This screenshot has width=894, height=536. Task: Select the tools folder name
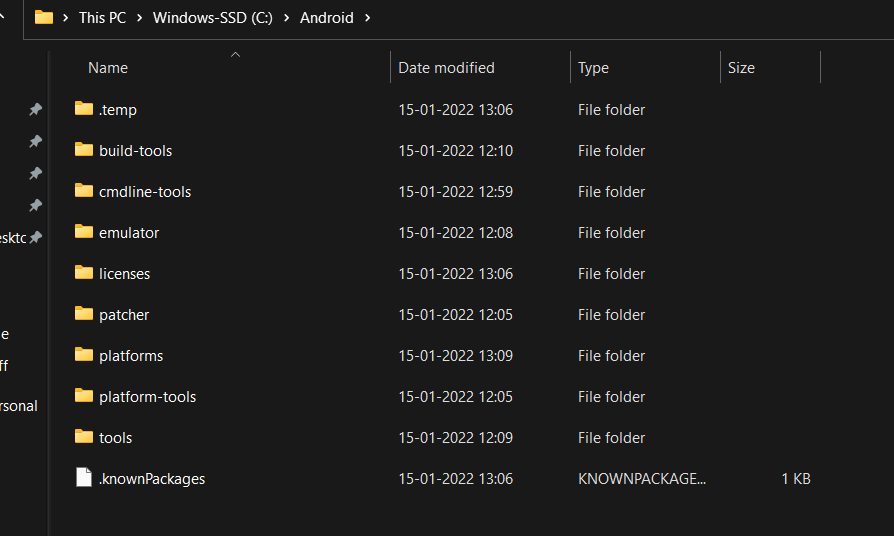[x=115, y=438]
